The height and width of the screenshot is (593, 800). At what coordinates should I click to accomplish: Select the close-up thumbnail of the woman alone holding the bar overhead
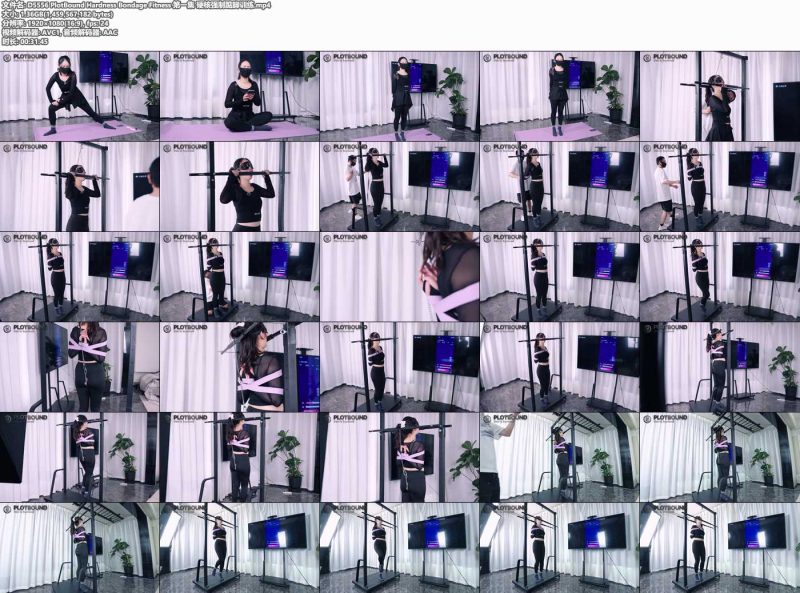click(x=240, y=186)
